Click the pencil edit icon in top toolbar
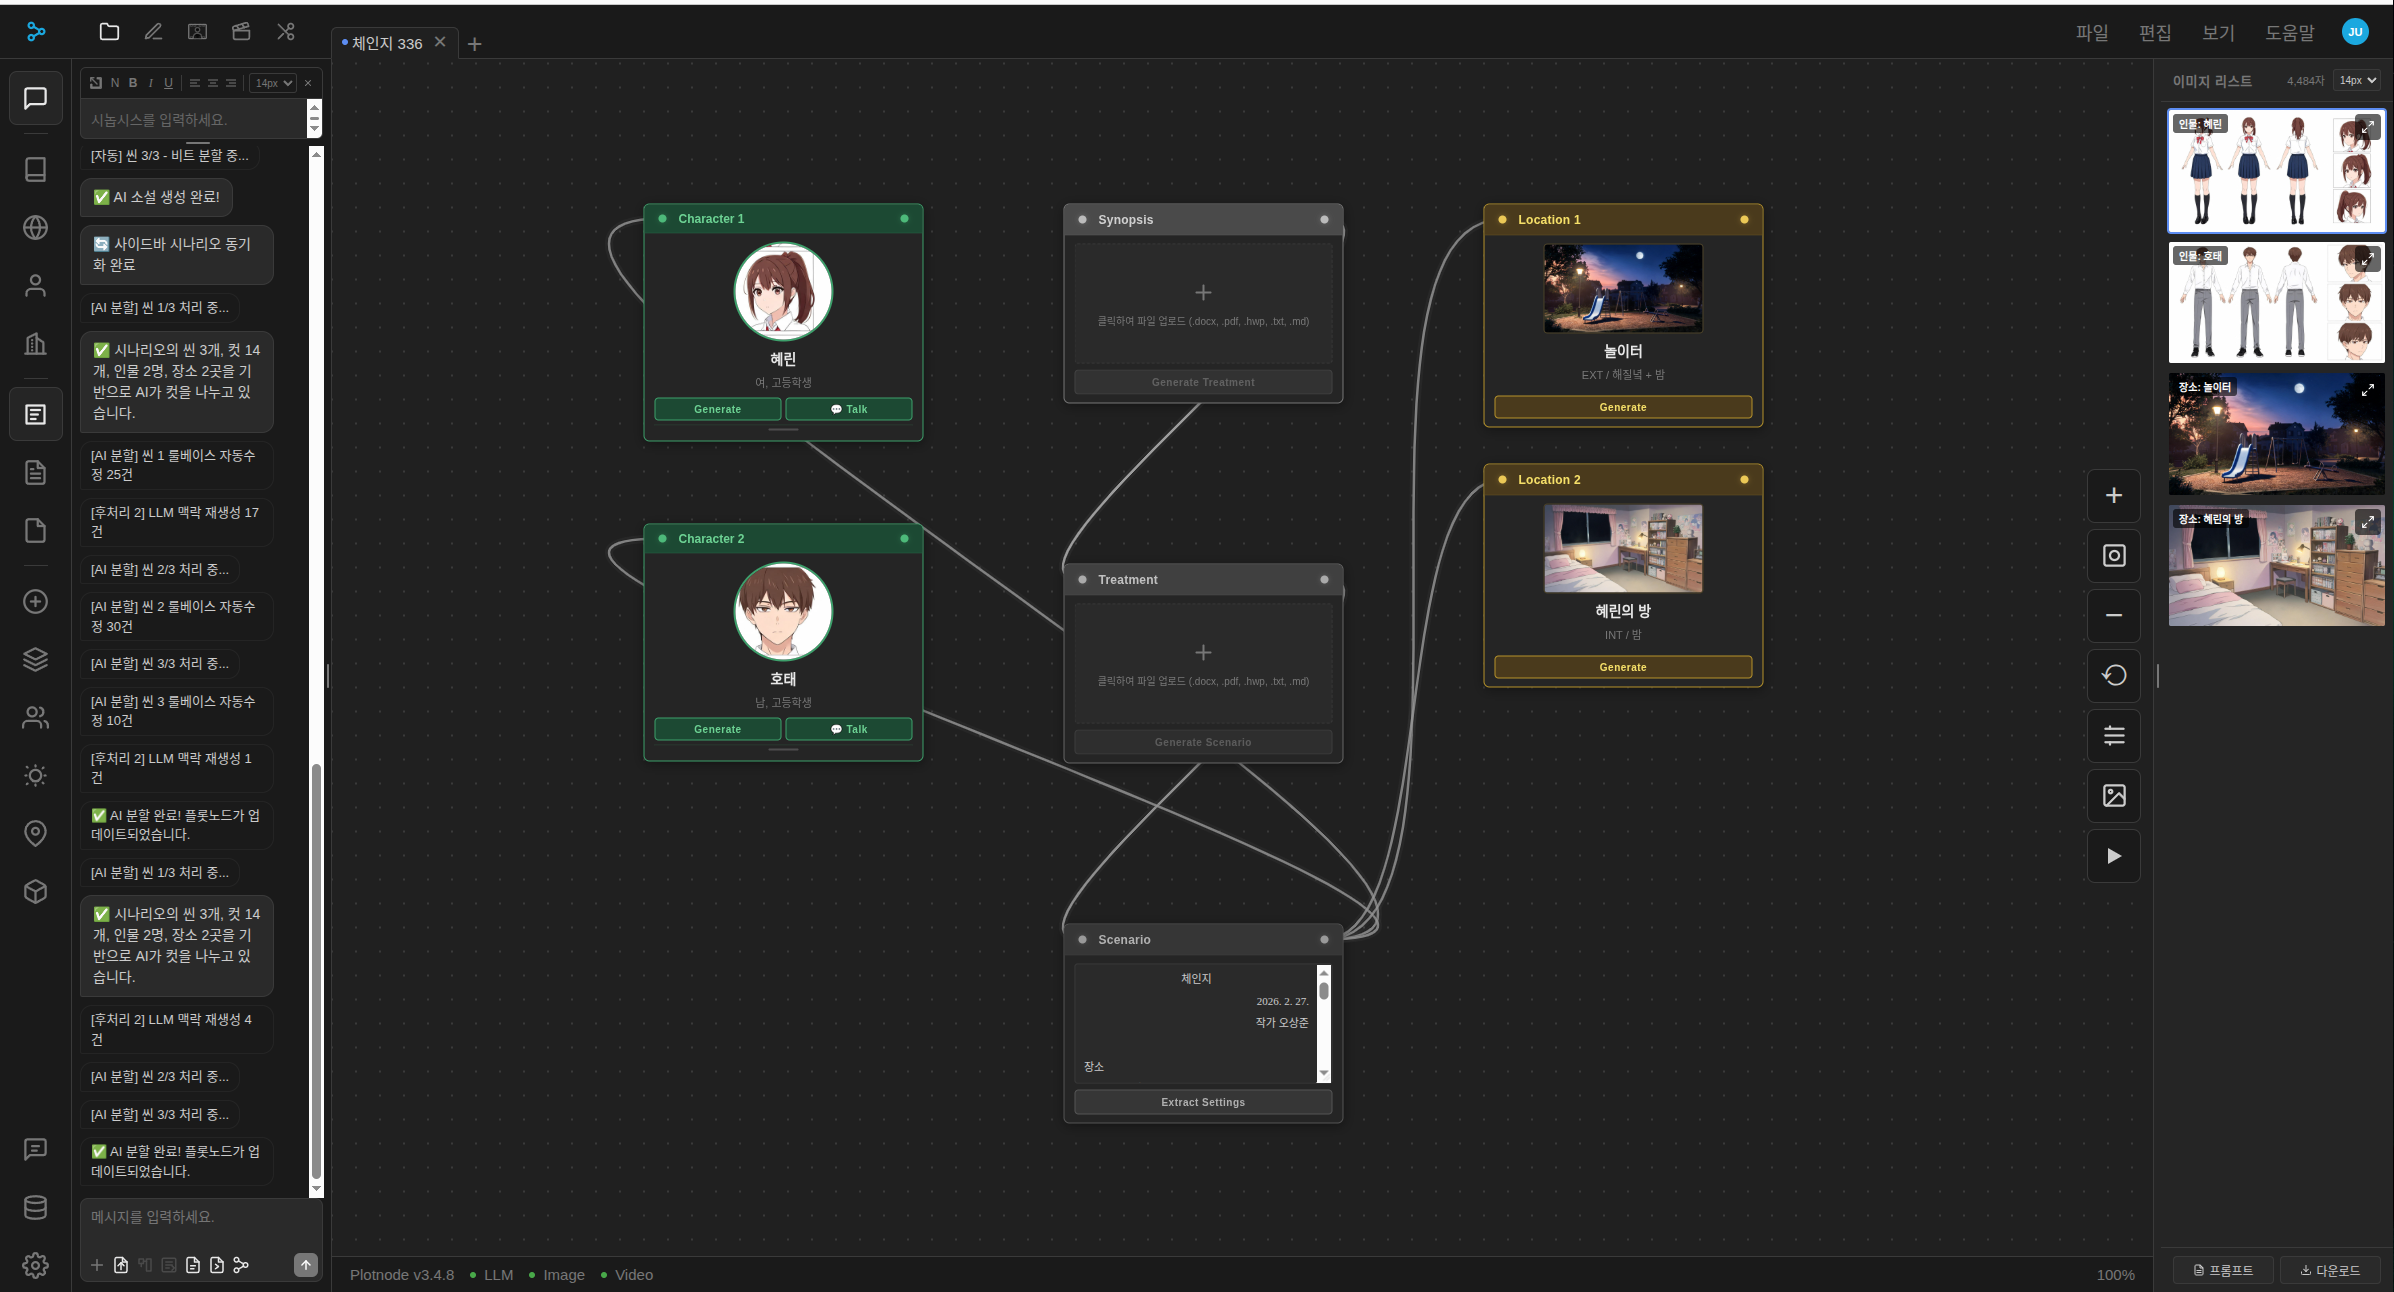 (153, 32)
